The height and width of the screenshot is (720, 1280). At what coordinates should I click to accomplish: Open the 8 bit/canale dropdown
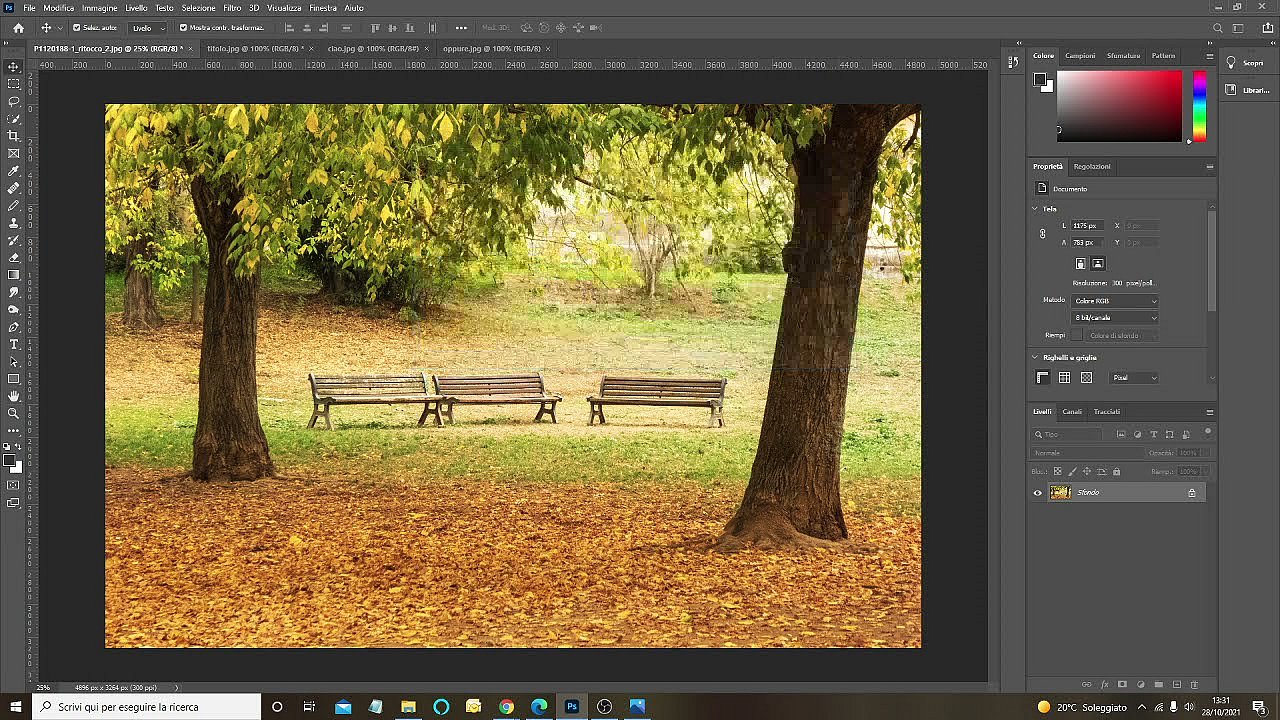click(1115, 318)
